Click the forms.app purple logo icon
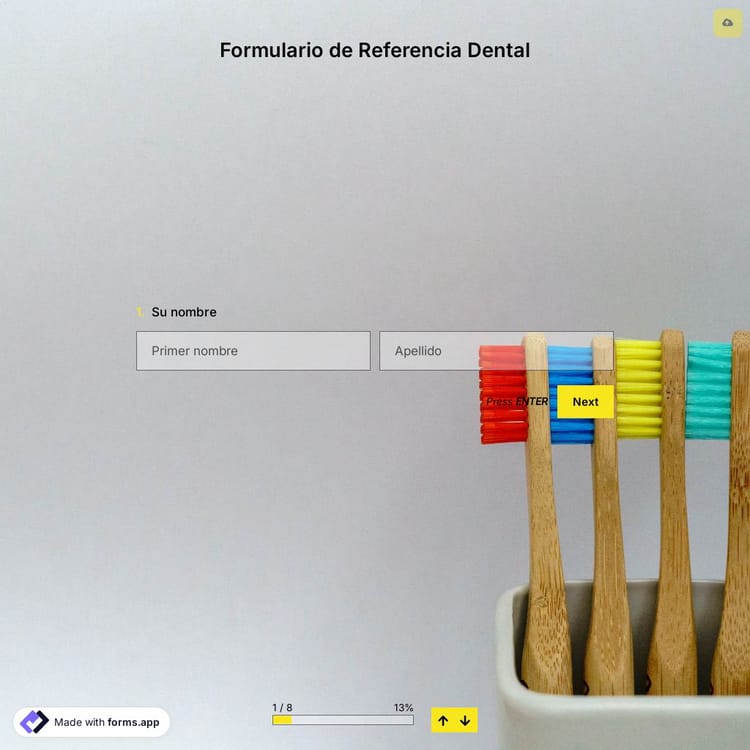This screenshot has width=750, height=750. [34, 722]
